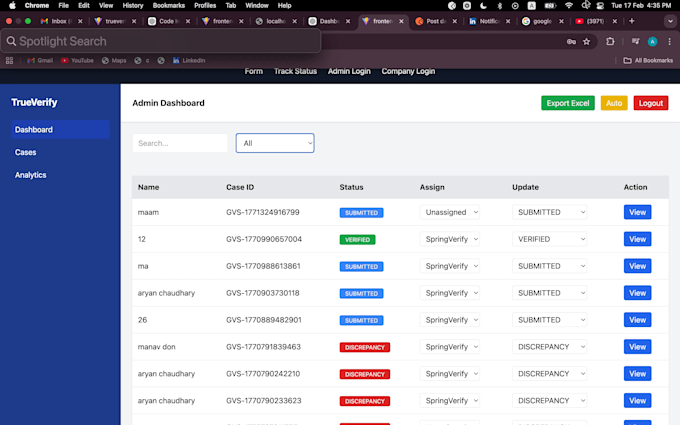Click the red Logout button
The height and width of the screenshot is (425, 680).
(x=651, y=103)
